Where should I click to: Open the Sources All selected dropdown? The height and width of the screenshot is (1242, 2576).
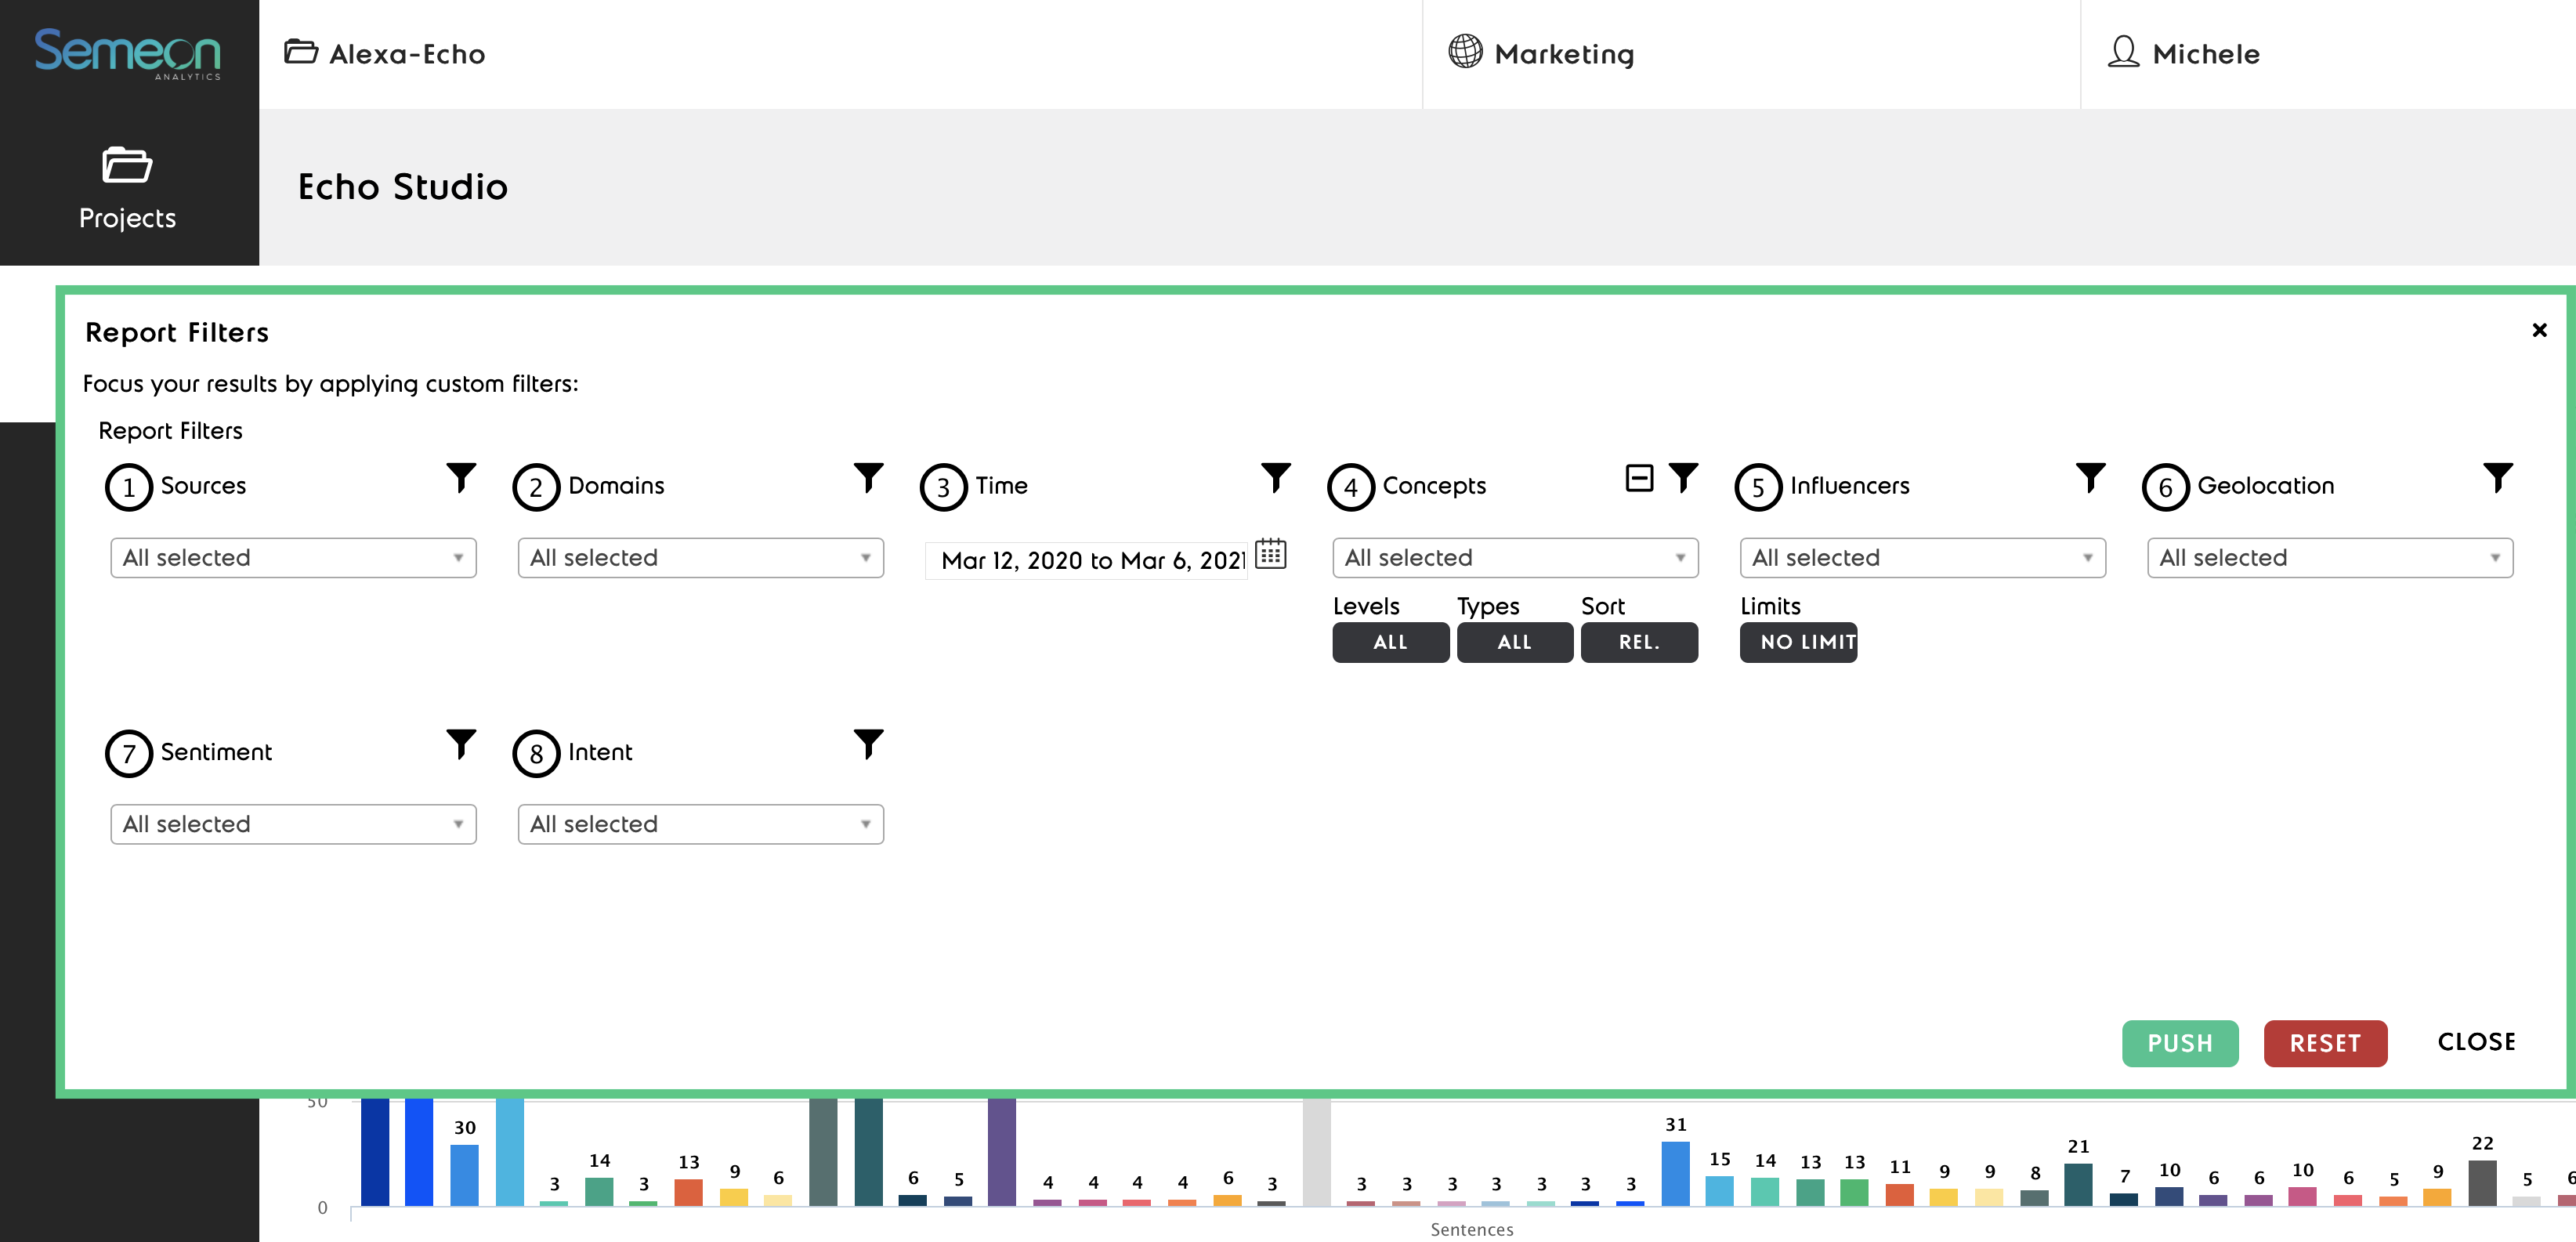(293, 558)
